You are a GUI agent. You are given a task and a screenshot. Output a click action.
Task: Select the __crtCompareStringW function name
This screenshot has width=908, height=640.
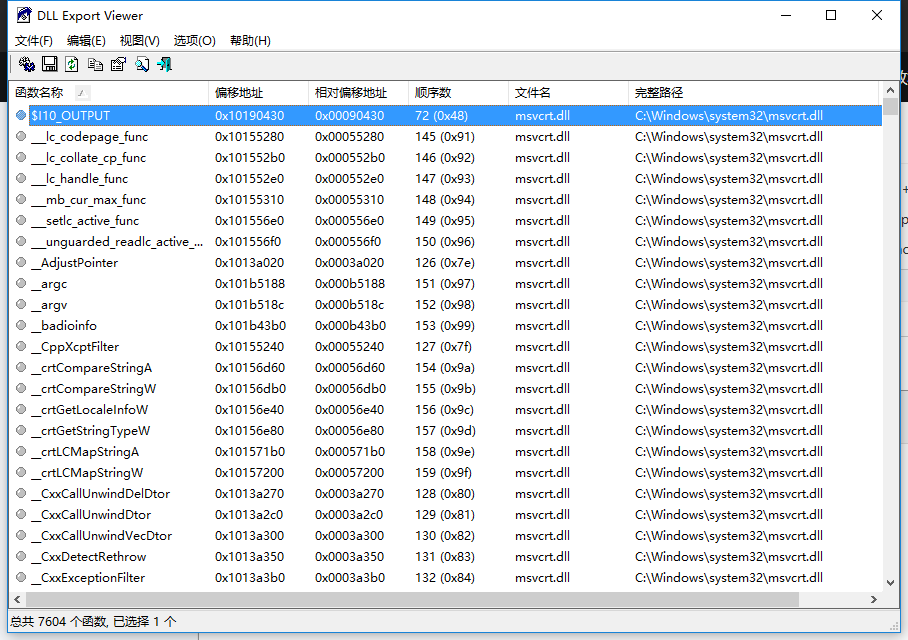pos(94,389)
